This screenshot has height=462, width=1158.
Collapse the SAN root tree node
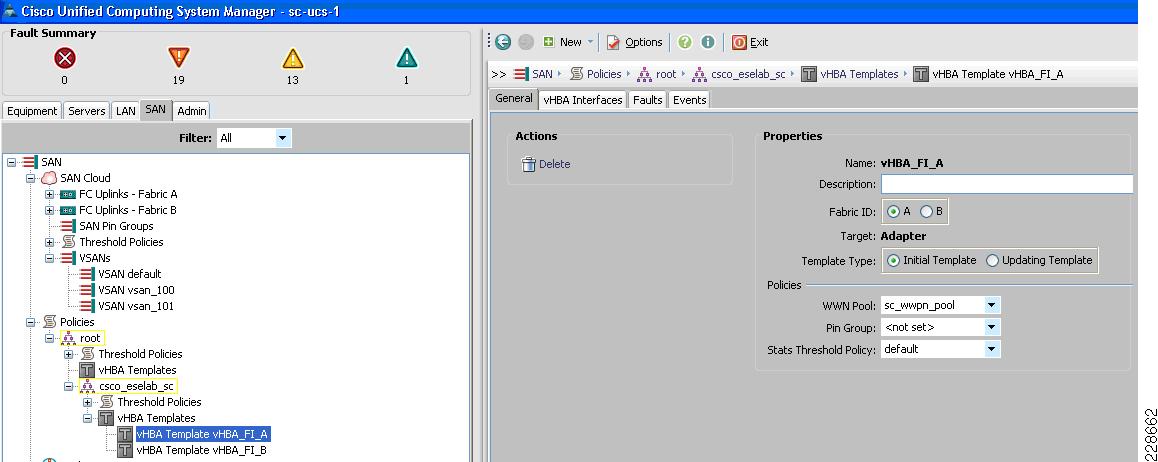(x=12, y=162)
